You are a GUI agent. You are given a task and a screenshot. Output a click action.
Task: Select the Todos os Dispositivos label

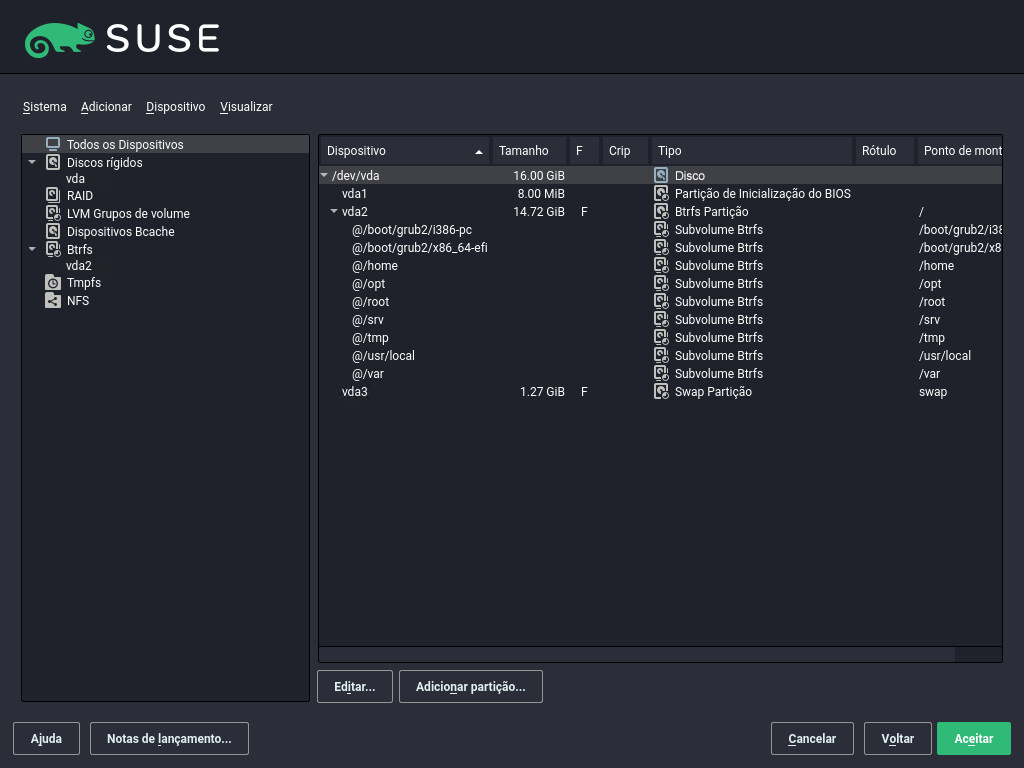[x=125, y=144]
